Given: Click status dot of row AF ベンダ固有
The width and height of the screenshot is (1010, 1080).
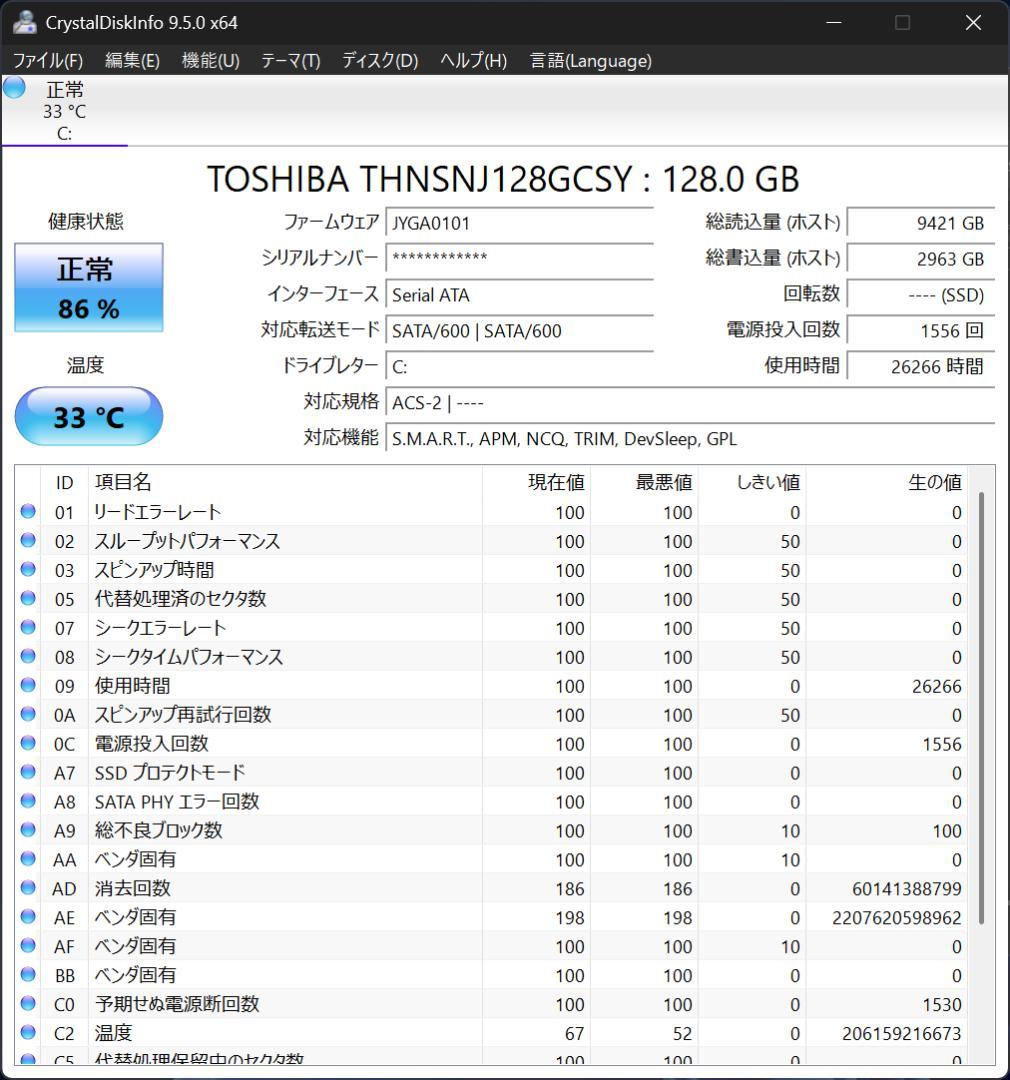Looking at the screenshot, I should 28,945.
